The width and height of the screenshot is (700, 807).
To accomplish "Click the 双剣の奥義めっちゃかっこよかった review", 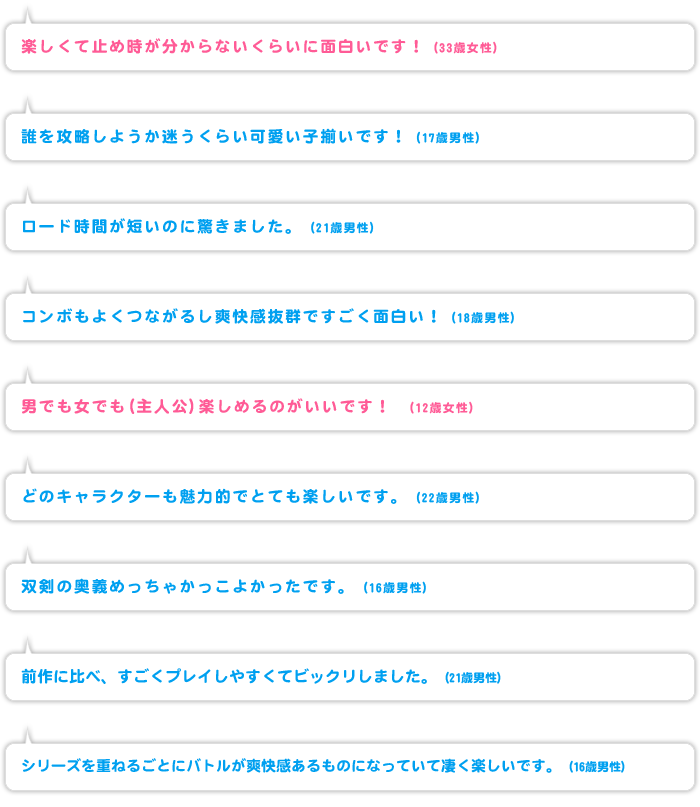I will (x=185, y=587).
